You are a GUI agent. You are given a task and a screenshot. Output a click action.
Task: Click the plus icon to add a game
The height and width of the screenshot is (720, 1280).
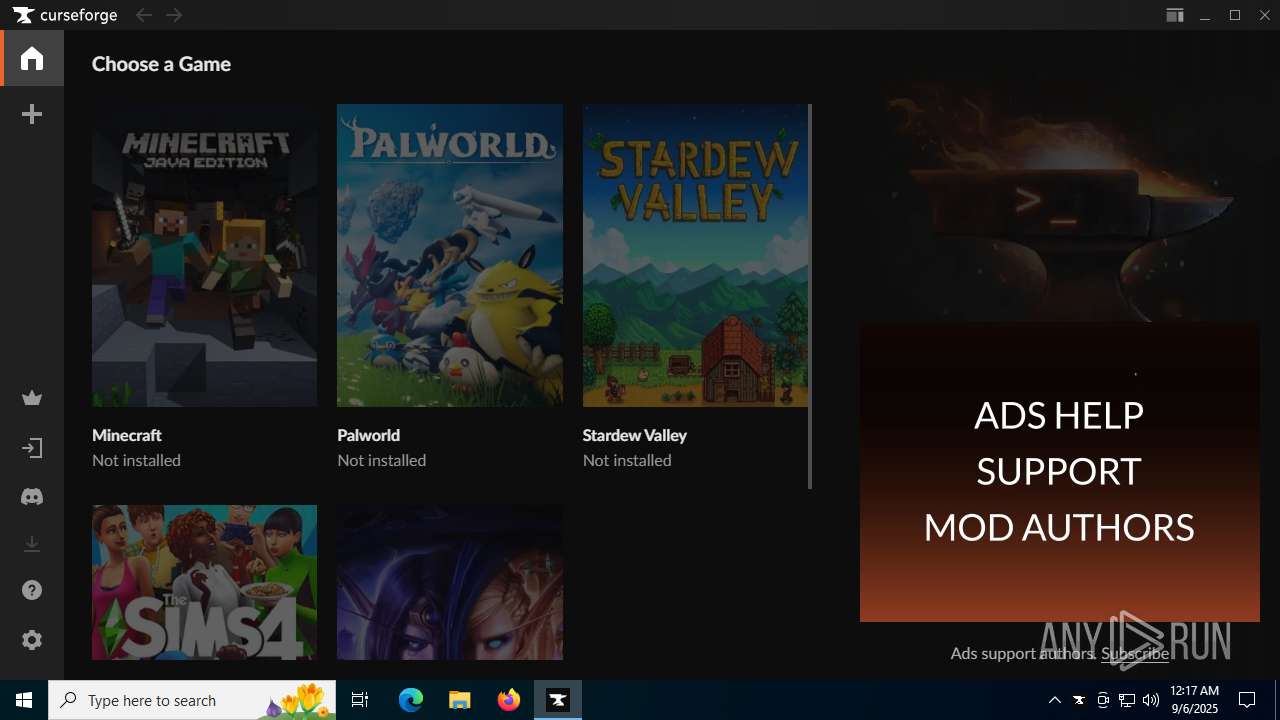32,115
